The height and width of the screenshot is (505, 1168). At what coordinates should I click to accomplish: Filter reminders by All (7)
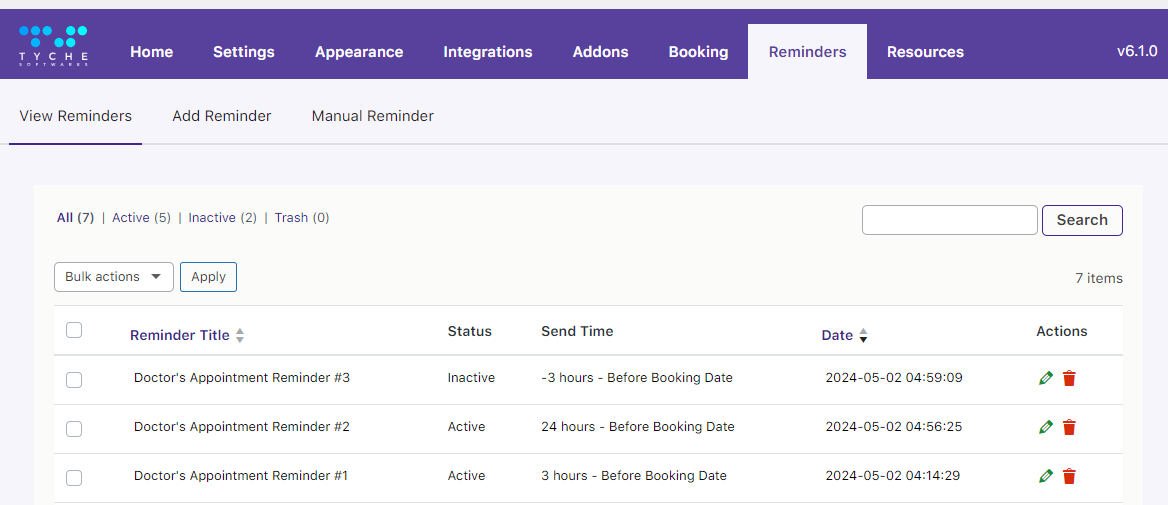(x=75, y=218)
